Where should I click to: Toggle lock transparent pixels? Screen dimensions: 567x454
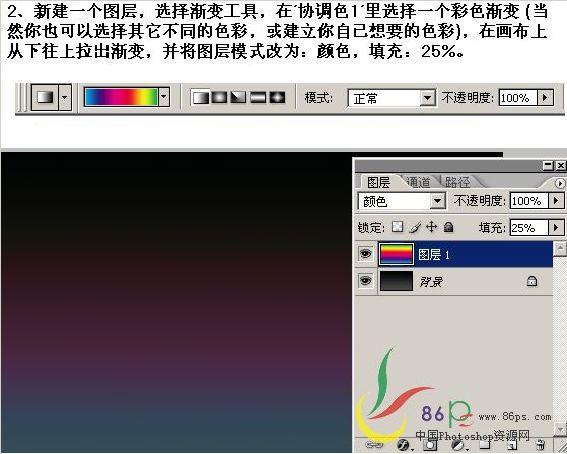398,227
